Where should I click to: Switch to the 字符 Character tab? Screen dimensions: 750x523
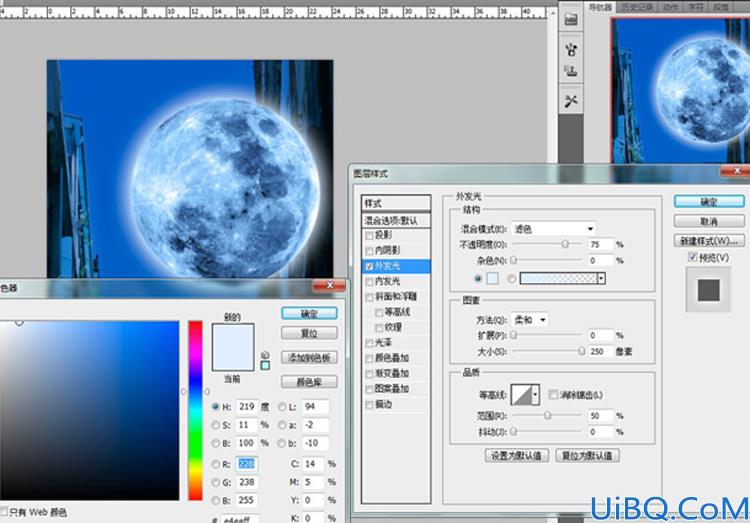click(x=696, y=7)
